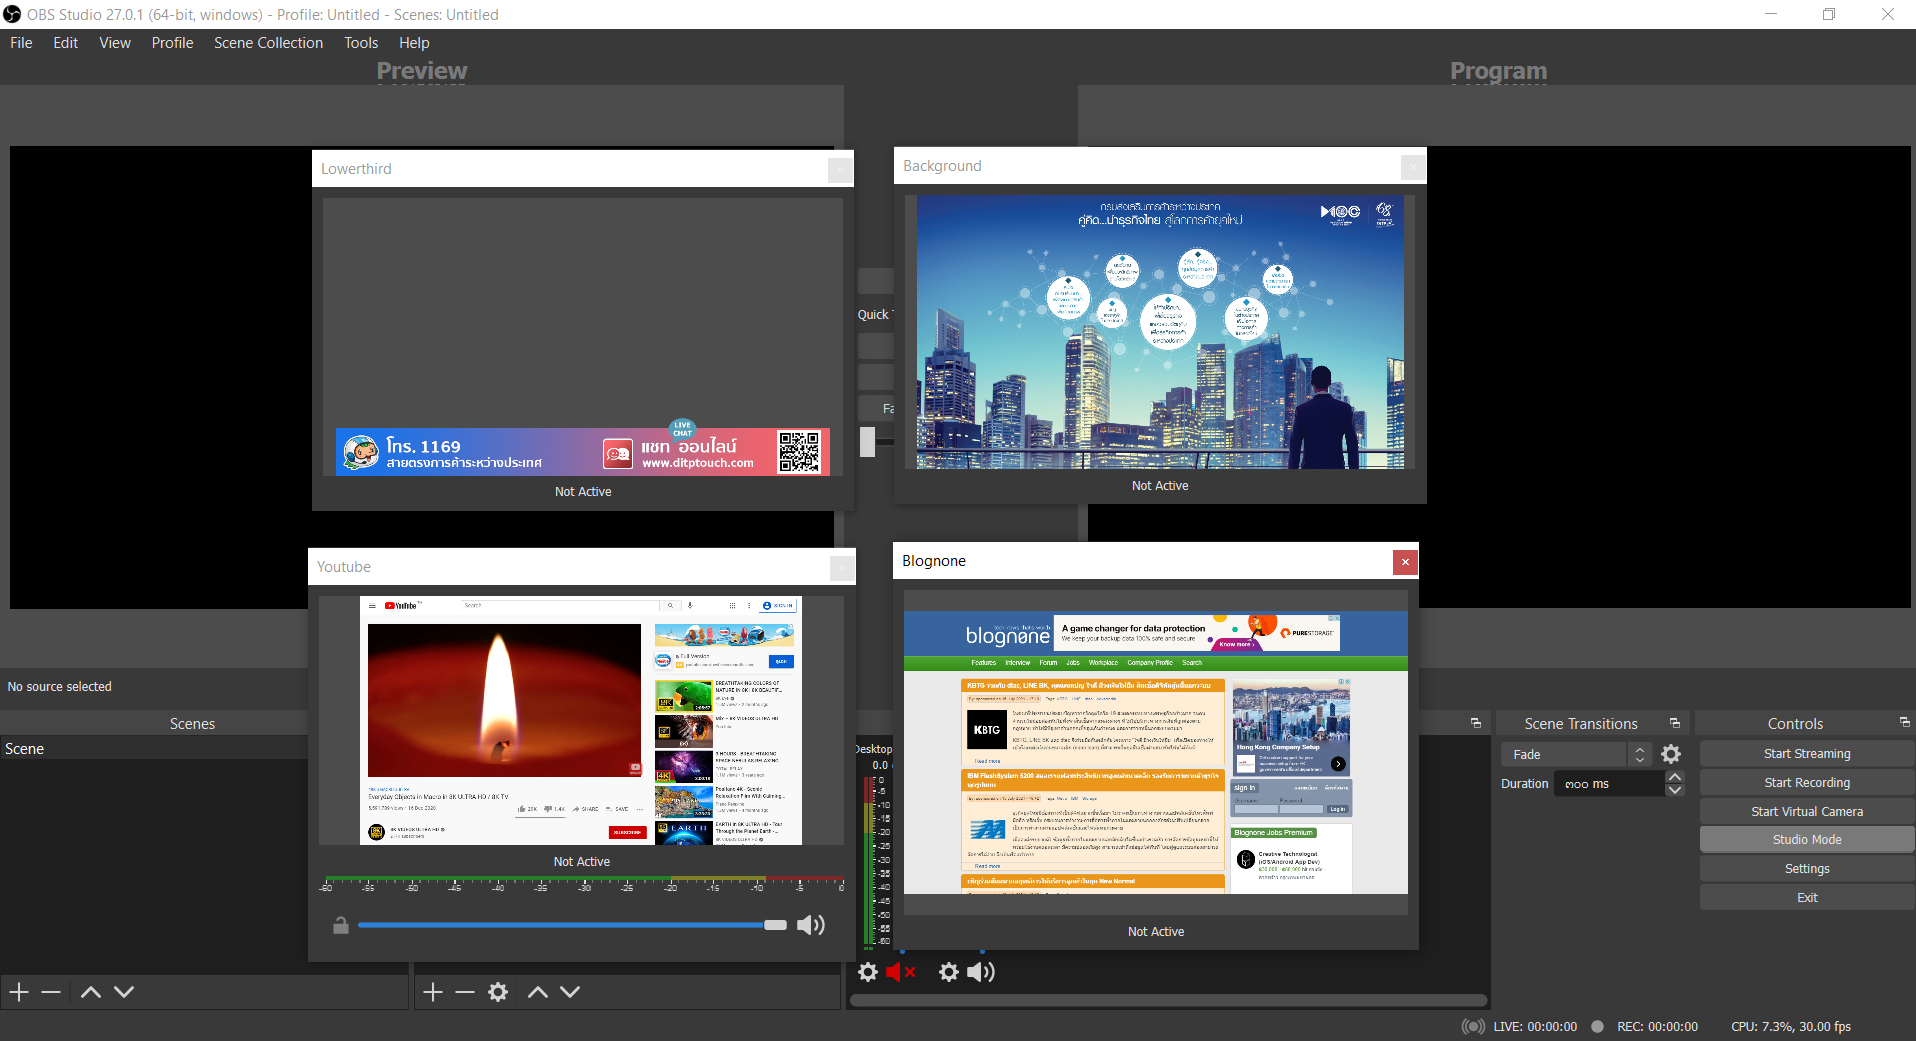Lock the Youtube volume with the padlock icon
The width and height of the screenshot is (1916, 1041).
click(340, 925)
